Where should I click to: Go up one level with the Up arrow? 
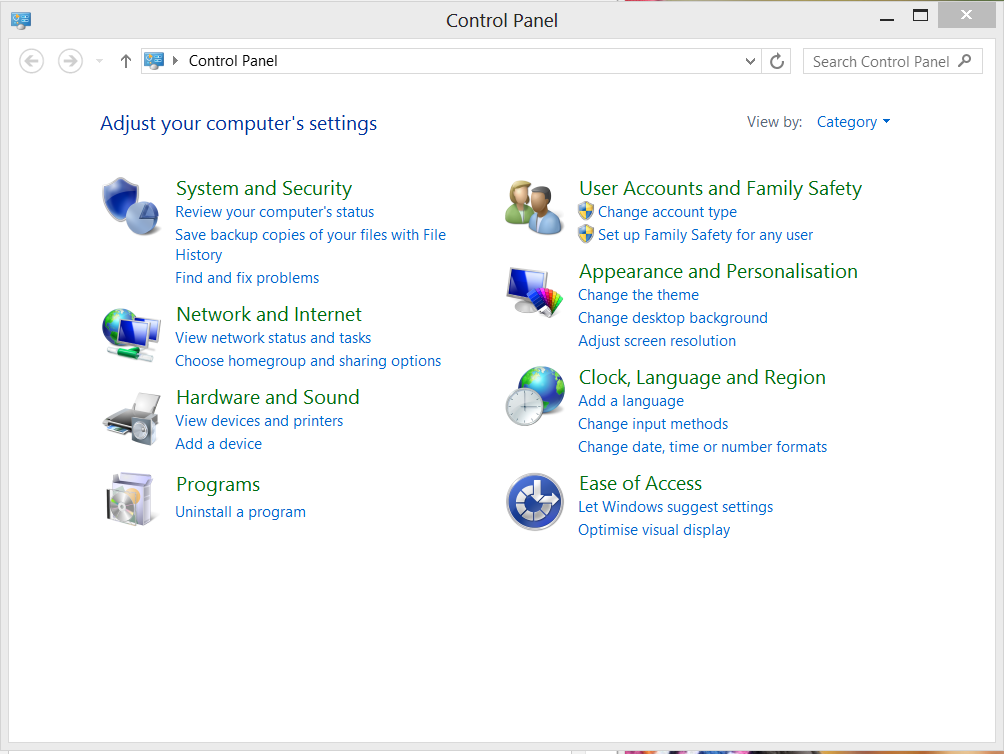click(x=126, y=61)
